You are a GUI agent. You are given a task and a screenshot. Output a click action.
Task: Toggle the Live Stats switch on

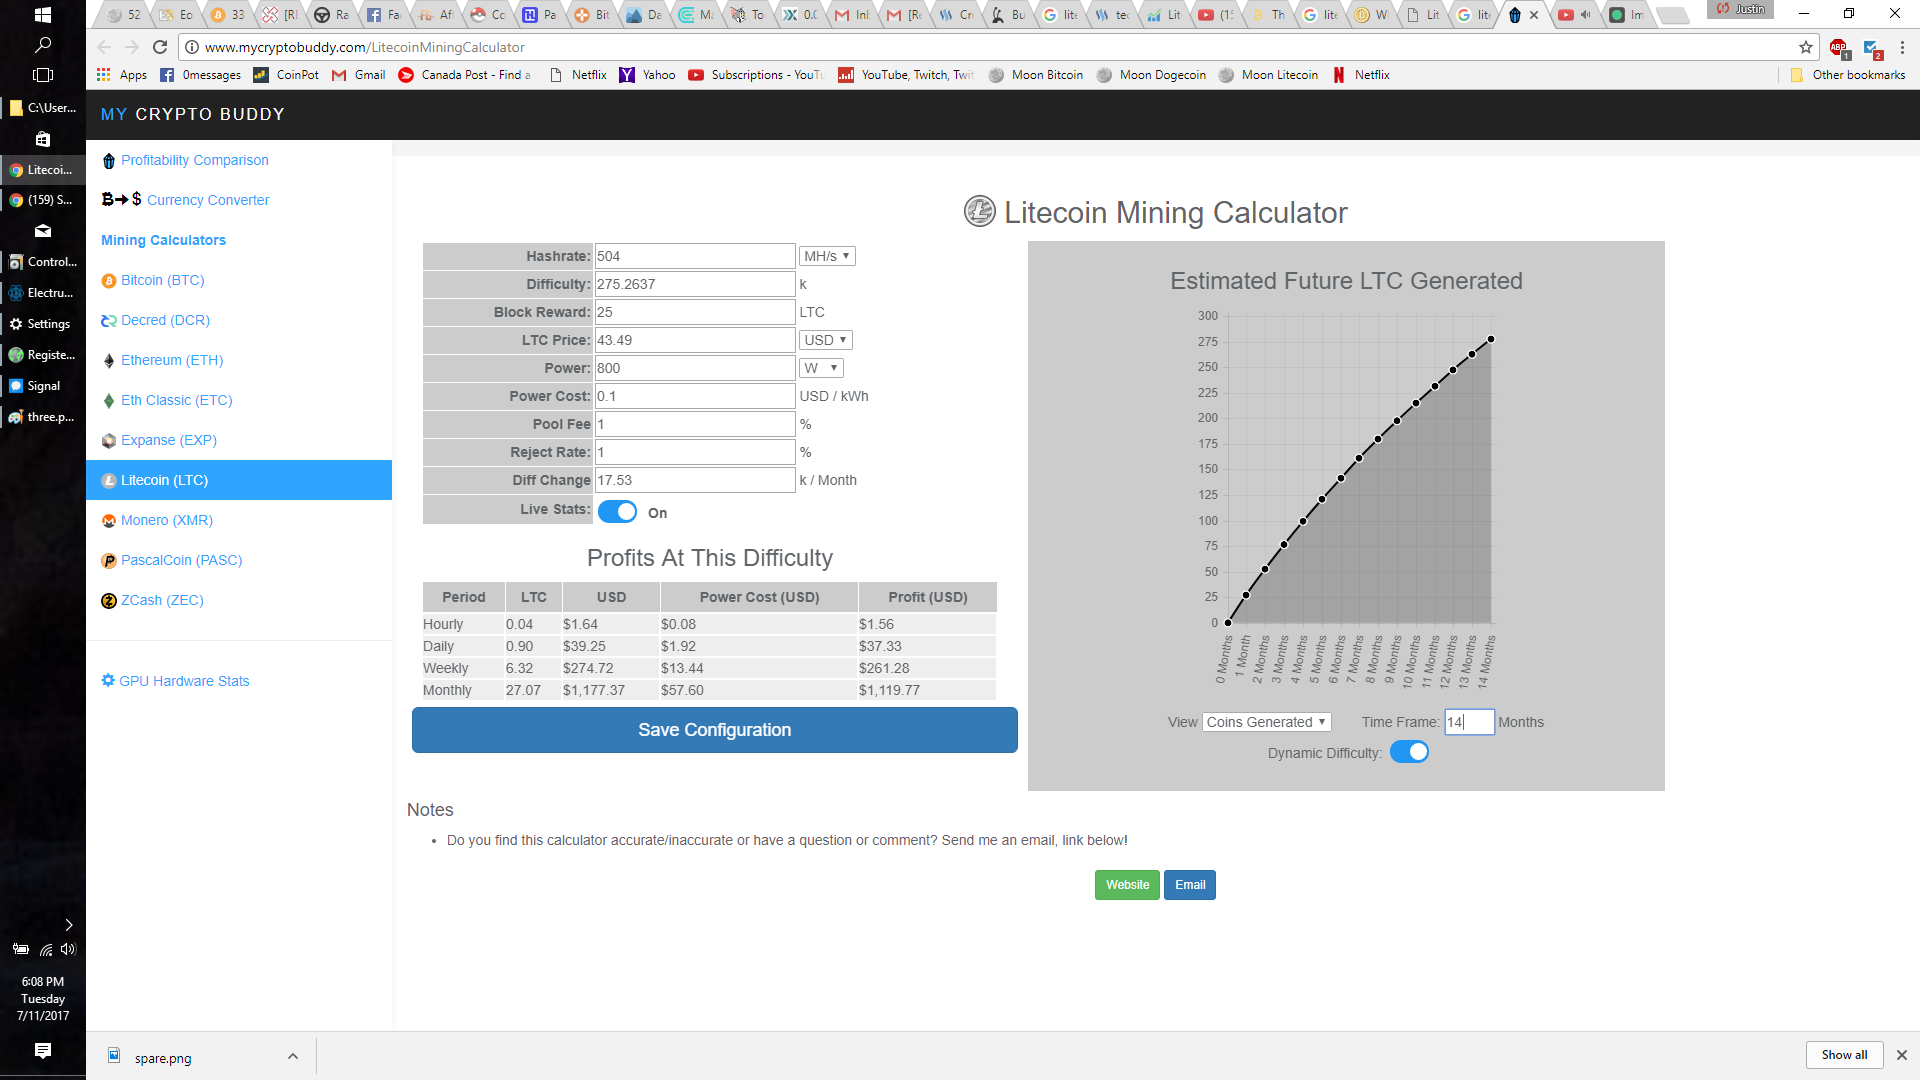[x=616, y=512]
